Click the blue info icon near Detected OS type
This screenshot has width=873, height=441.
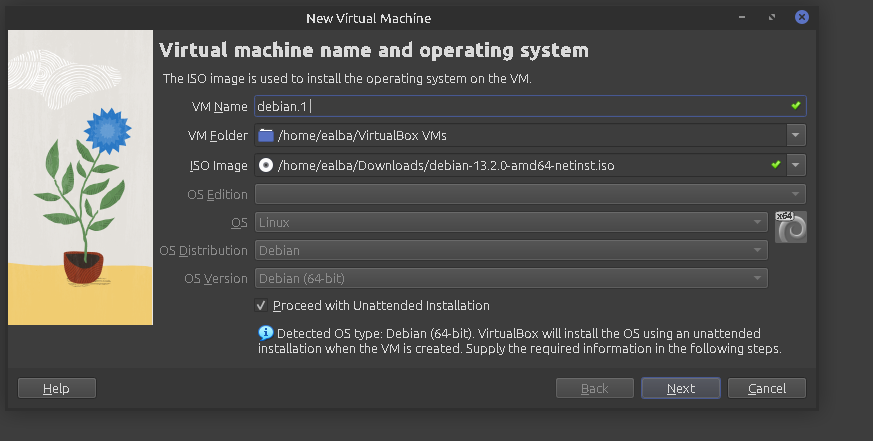(x=265, y=333)
